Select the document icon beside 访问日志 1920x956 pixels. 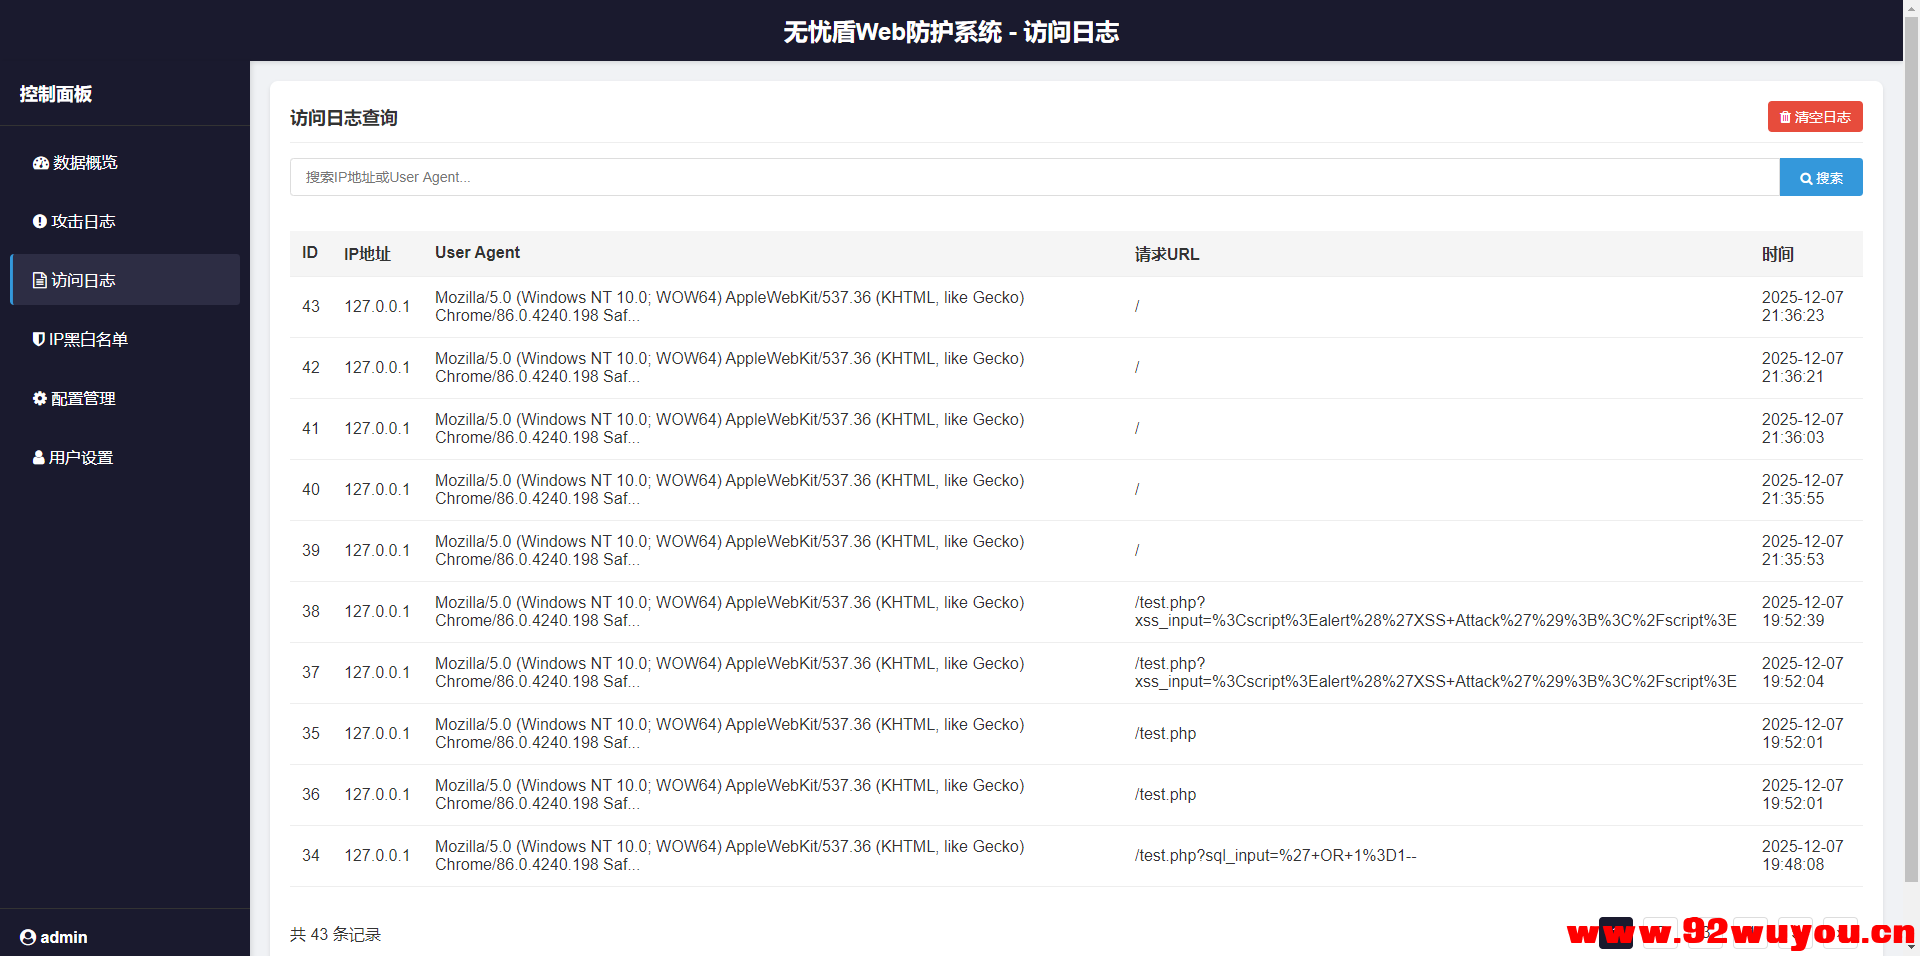point(40,280)
